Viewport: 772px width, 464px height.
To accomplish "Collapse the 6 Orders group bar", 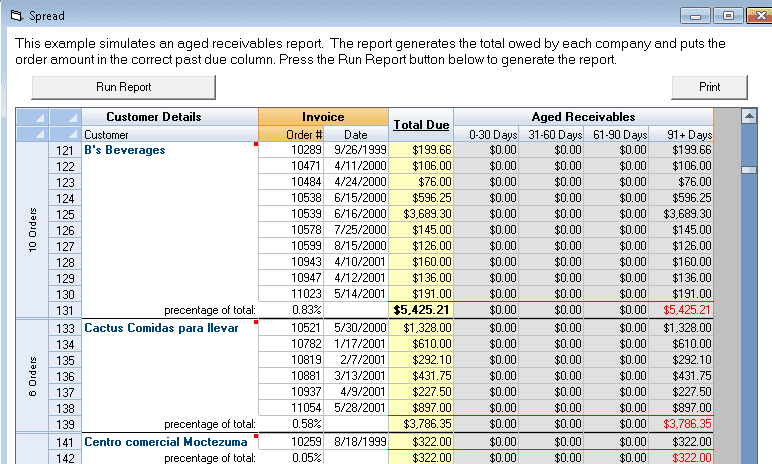I will point(32,376).
